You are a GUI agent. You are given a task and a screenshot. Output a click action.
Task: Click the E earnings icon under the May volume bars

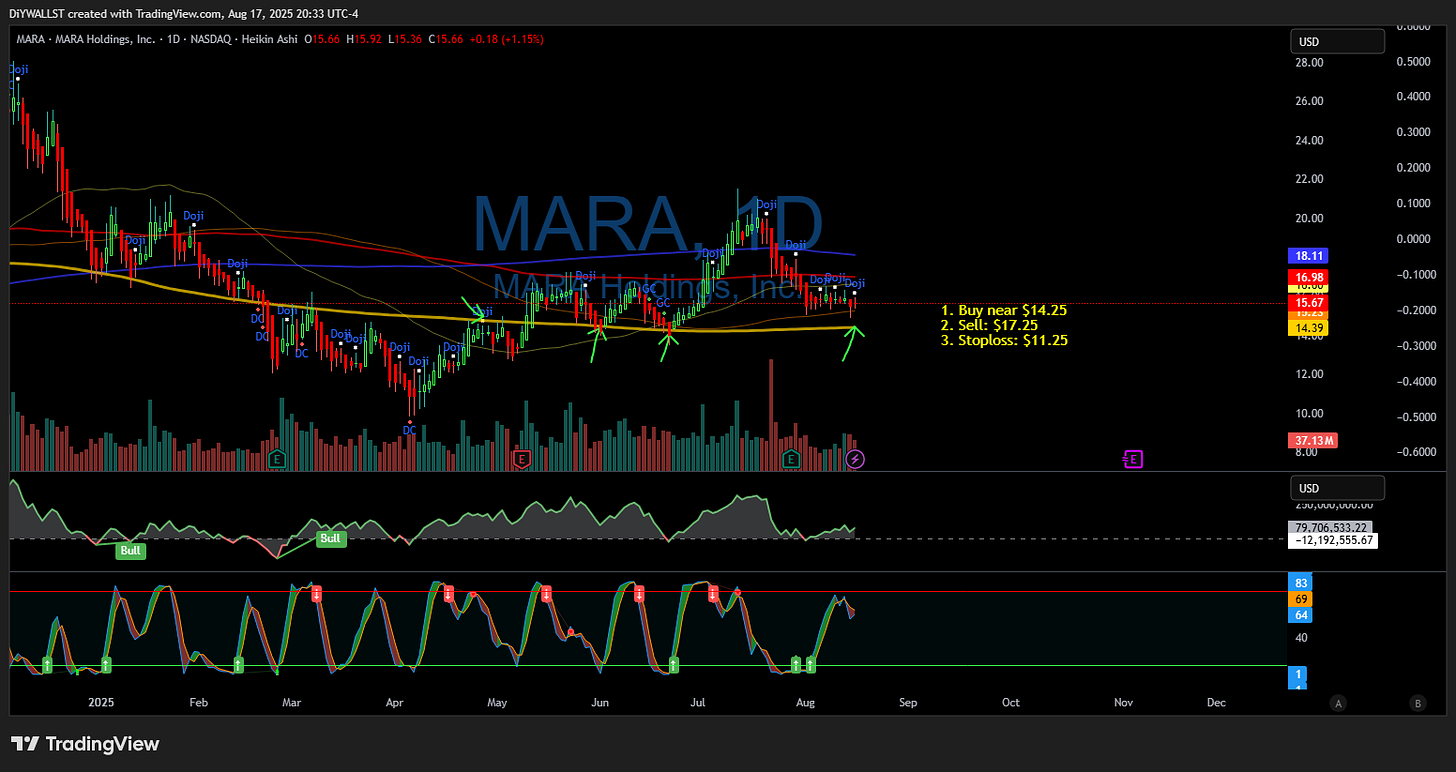521,459
